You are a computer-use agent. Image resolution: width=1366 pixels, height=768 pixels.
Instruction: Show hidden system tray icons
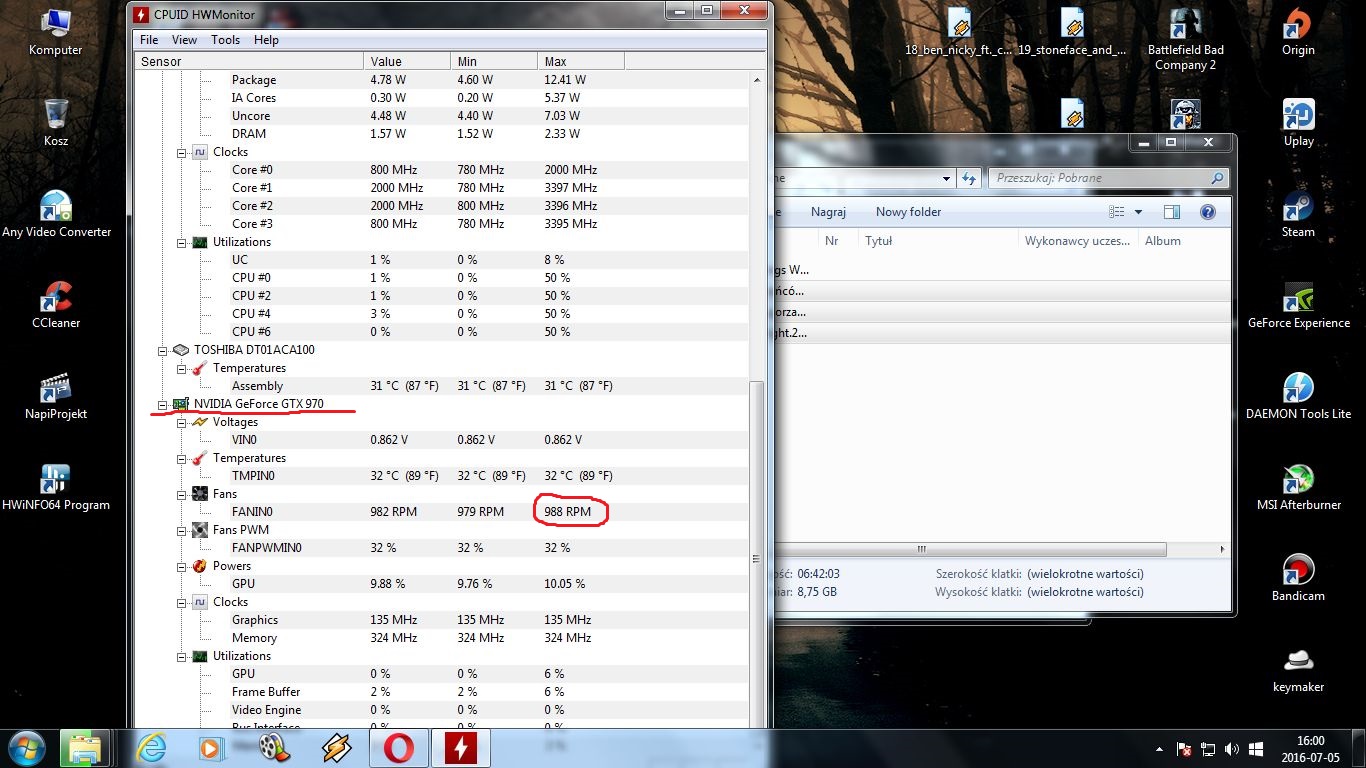(1160, 749)
